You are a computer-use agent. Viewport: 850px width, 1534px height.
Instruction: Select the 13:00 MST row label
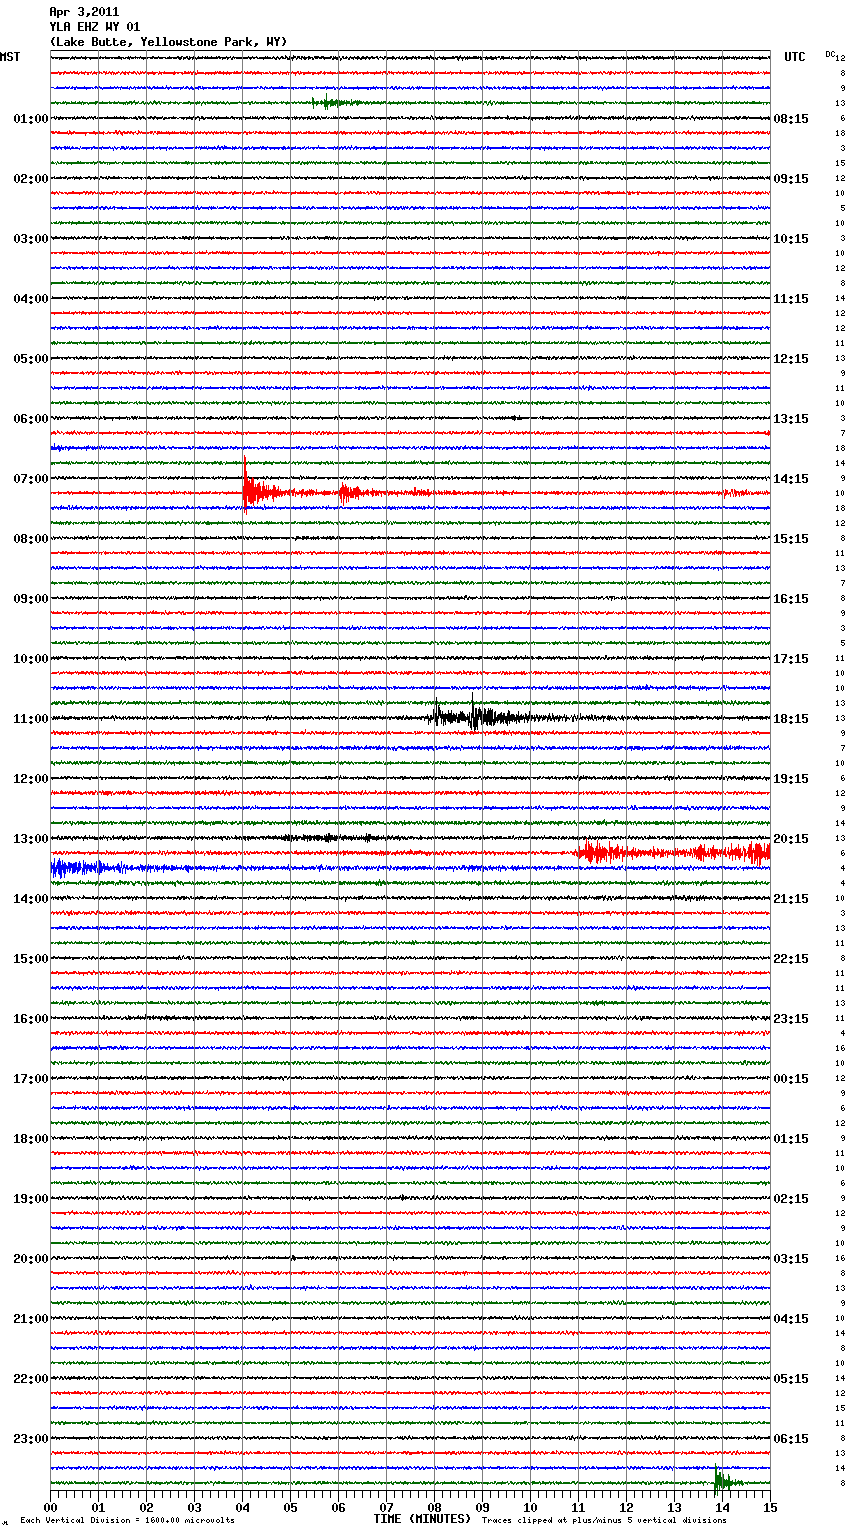point(30,839)
